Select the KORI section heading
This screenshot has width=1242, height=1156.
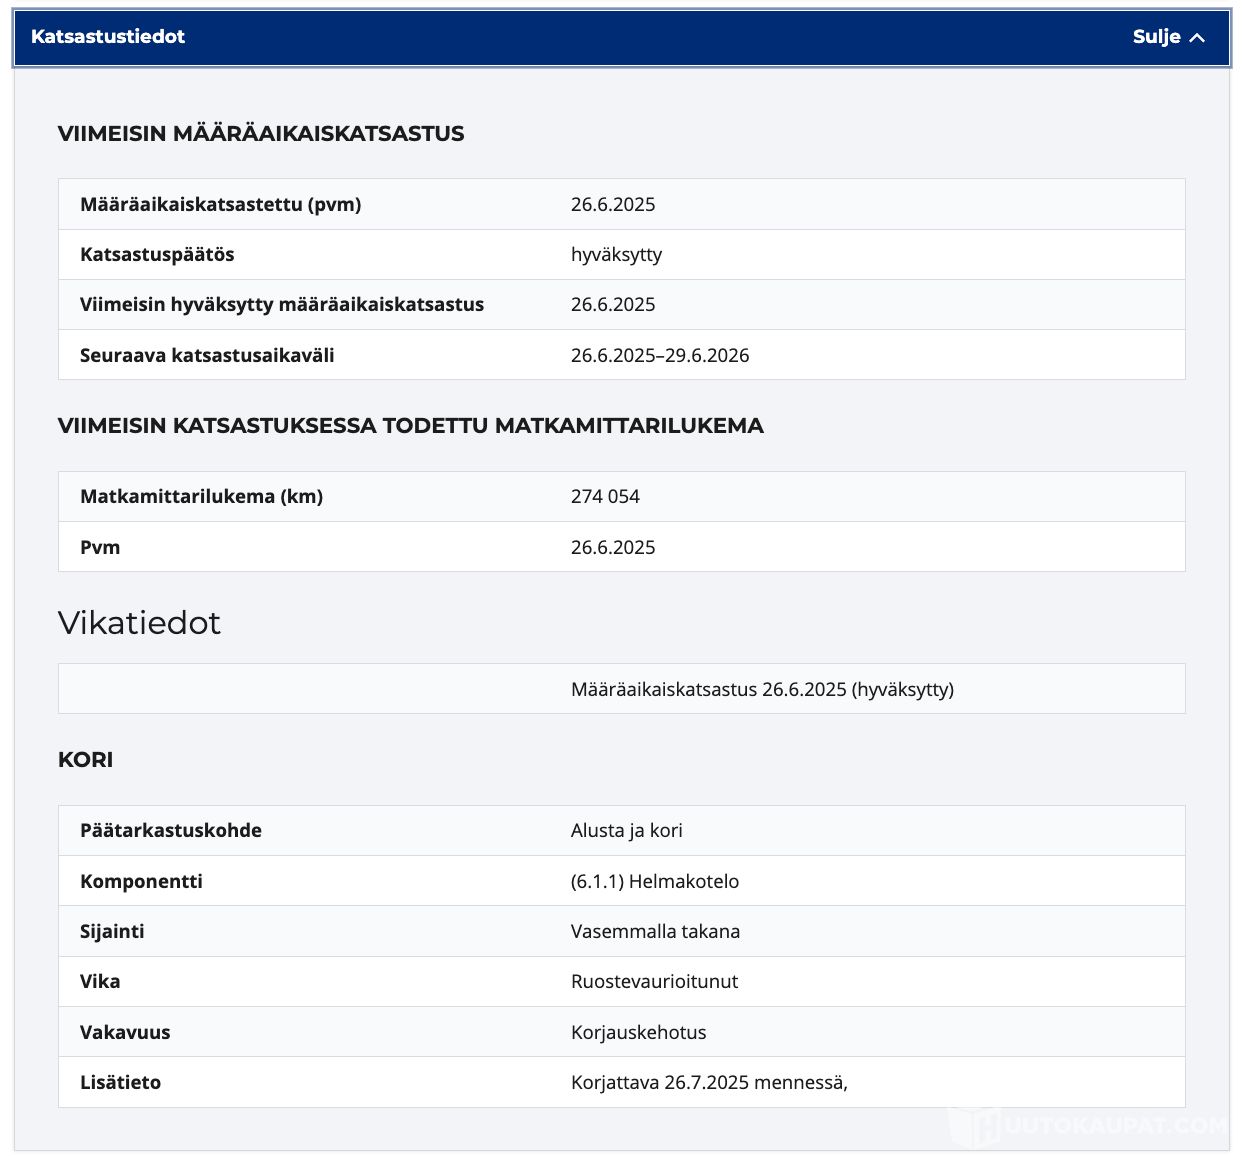pyautogui.click(x=86, y=760)
